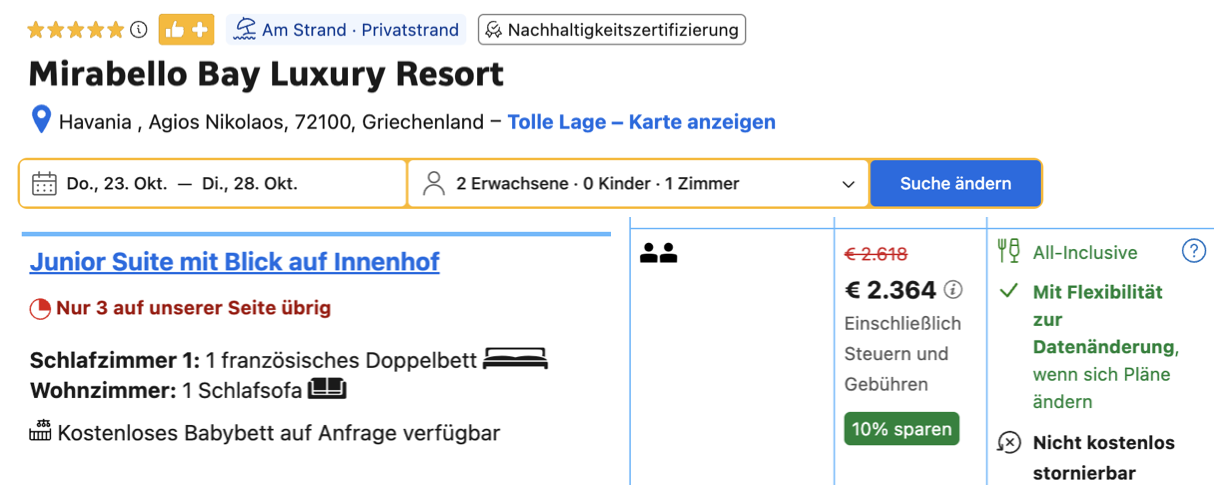Screen dimensions: 1230x498
Task: Click Nur 3 auf unserer Seite übrig text
Action: point(193,308)
